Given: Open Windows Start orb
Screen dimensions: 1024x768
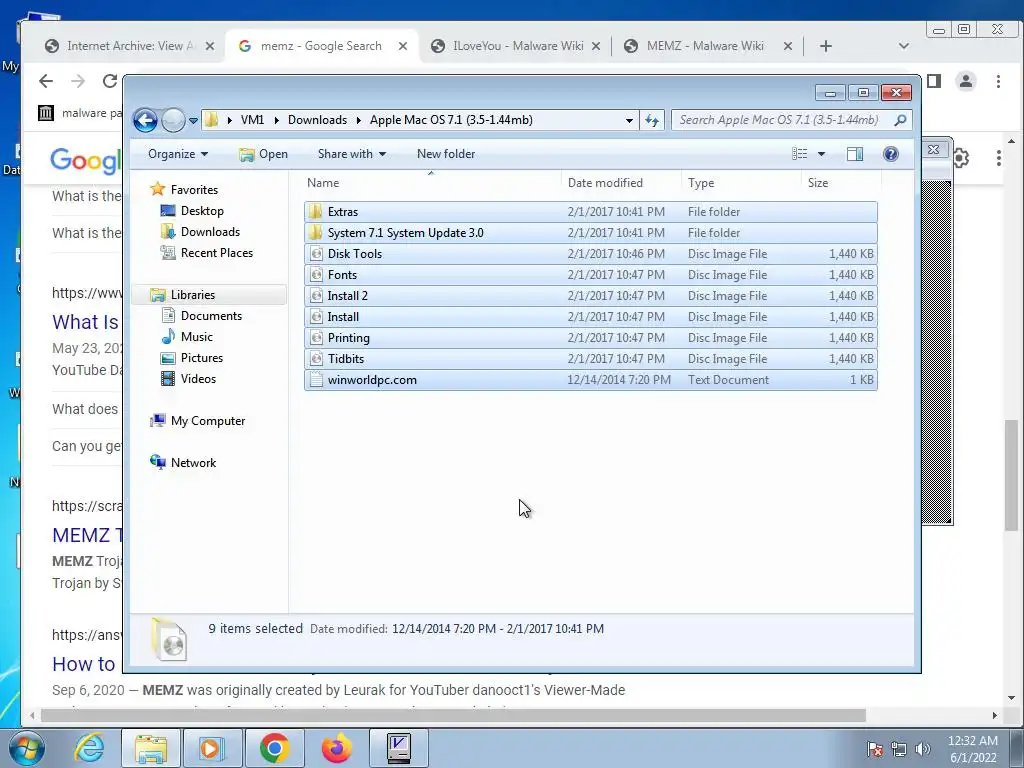Looking at the screenshot, I should (26, 748).
